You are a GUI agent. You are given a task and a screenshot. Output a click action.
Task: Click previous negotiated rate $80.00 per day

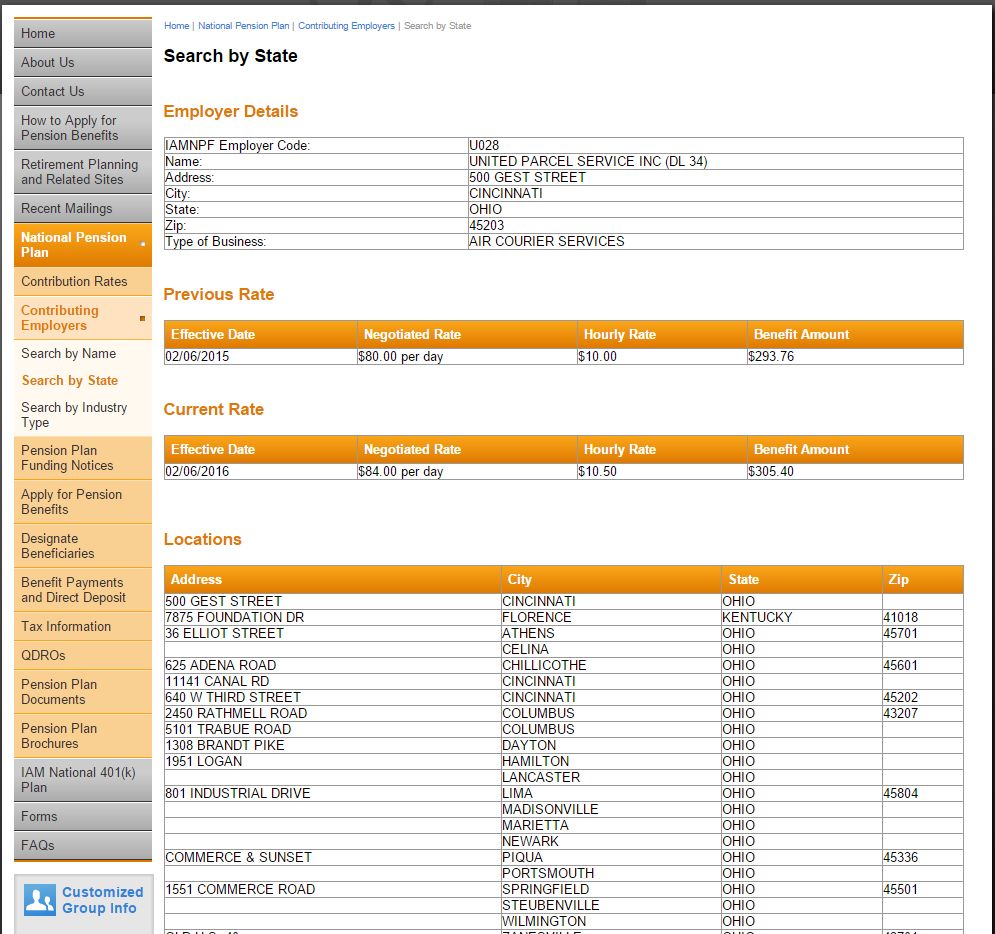click(x=400, y=357)
